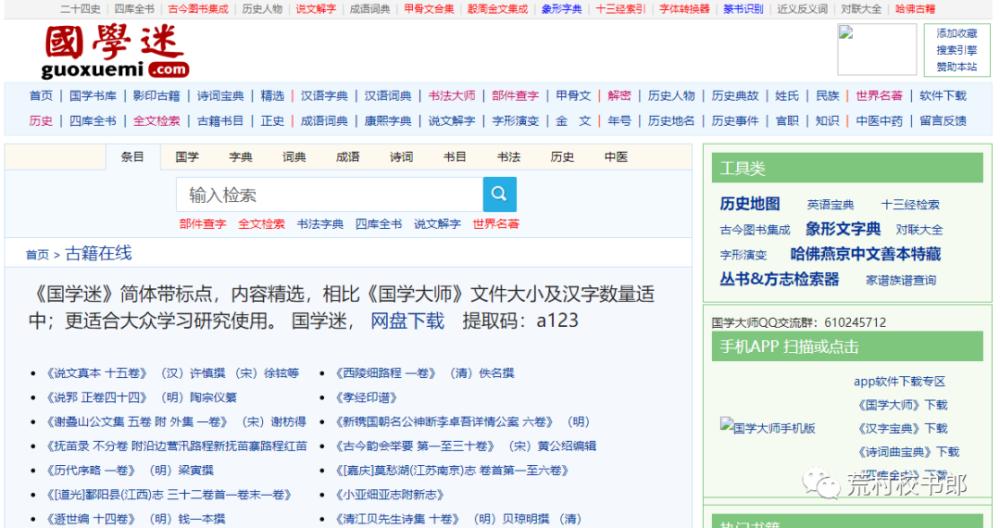
Task: Open 留言反馈 in the second nav row
Action: coord(943,121)
